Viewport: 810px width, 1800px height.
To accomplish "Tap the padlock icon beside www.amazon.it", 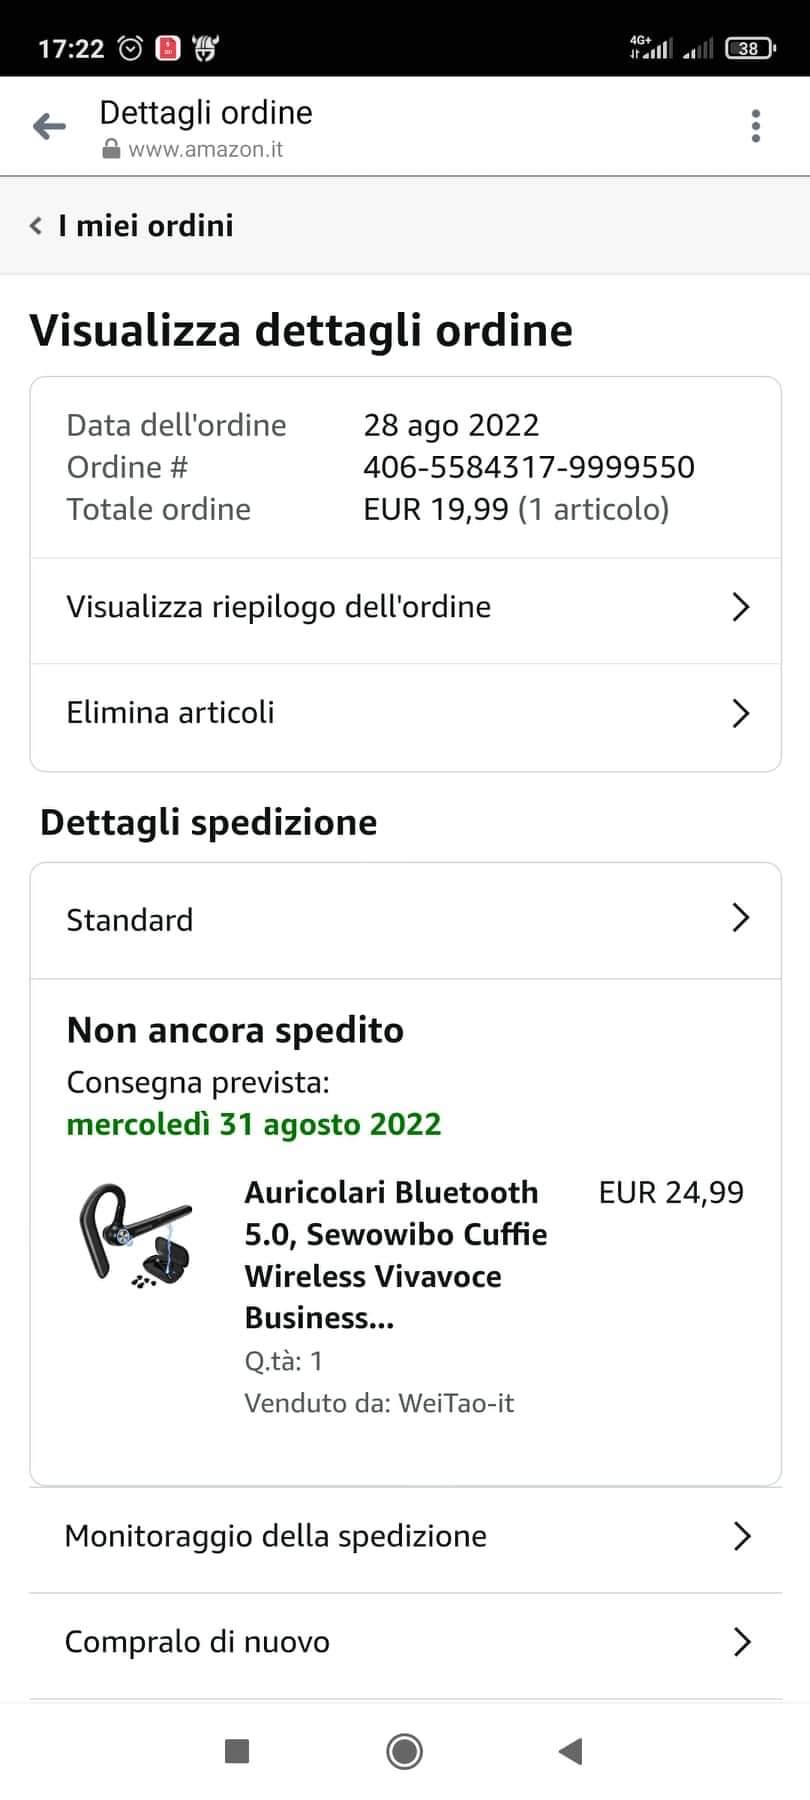I will coord(111,149).
